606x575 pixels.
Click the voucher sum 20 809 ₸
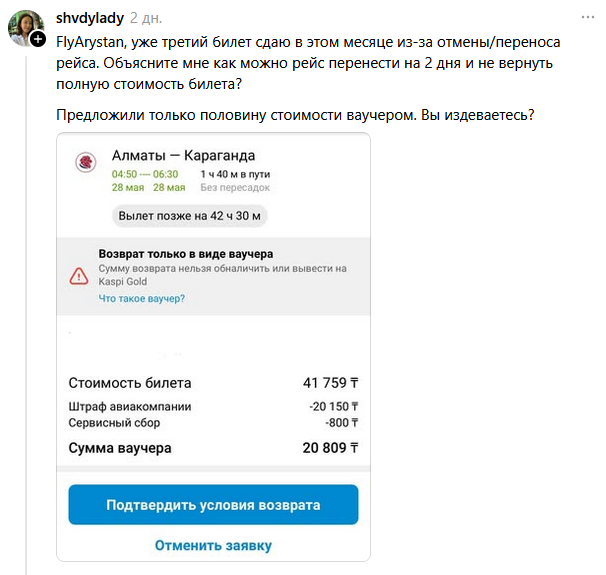(x=330, y=448)
